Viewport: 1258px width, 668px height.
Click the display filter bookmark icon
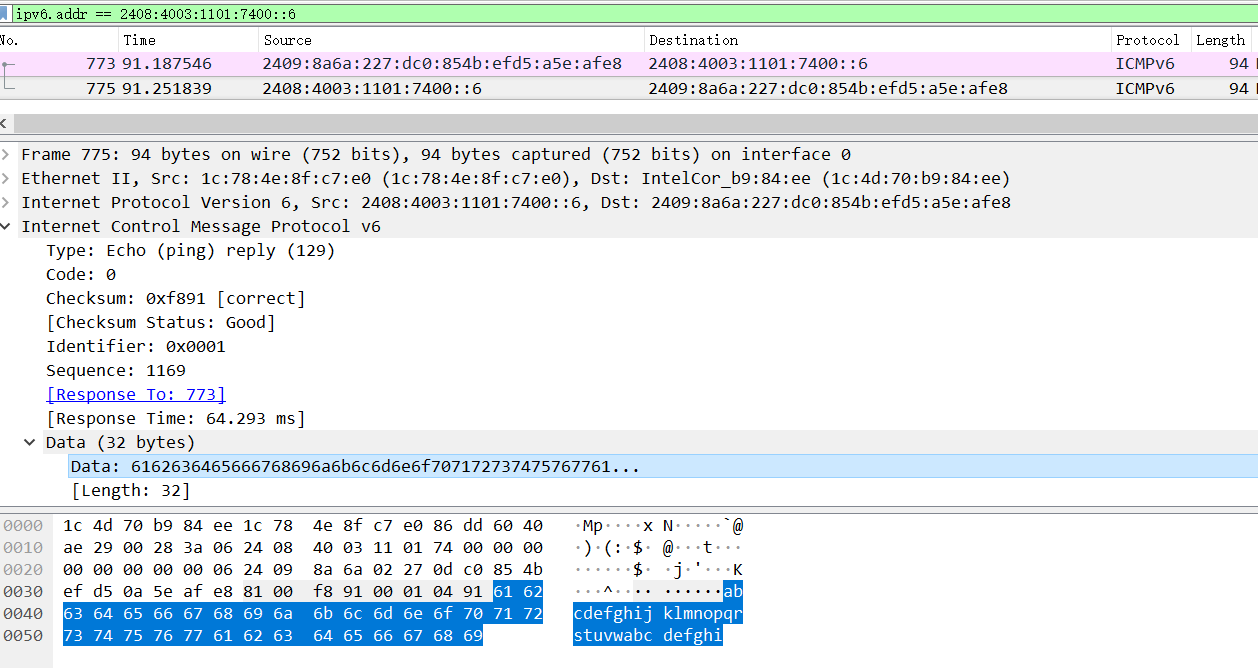pyautogui.click(x=6, y=14)
